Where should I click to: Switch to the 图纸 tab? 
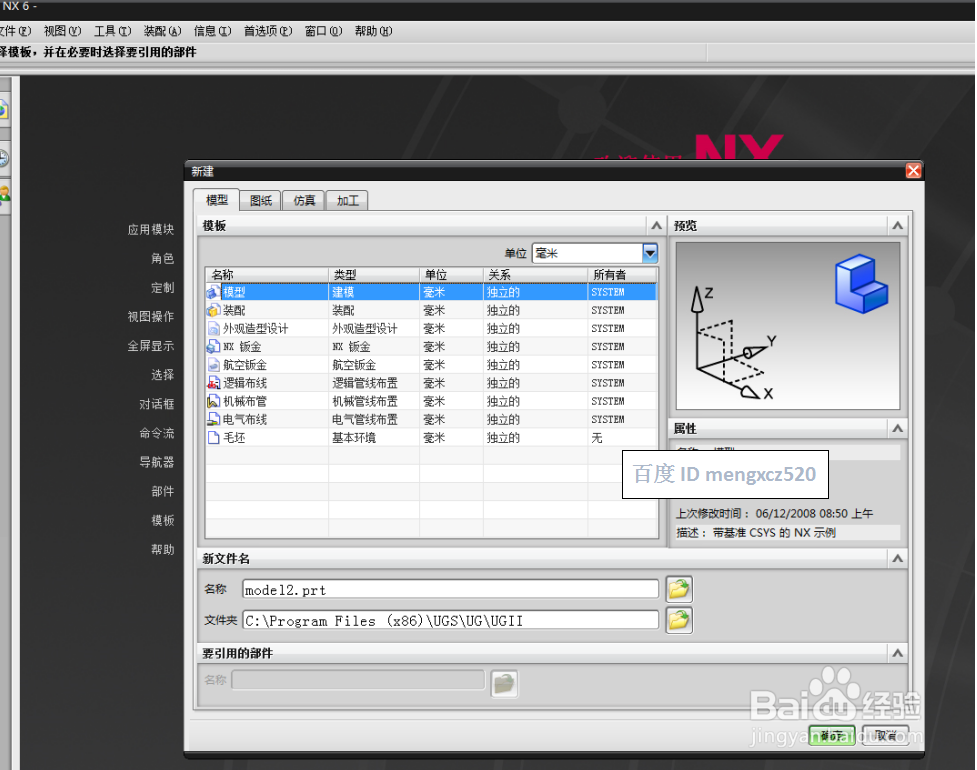(x=260, y=201)
